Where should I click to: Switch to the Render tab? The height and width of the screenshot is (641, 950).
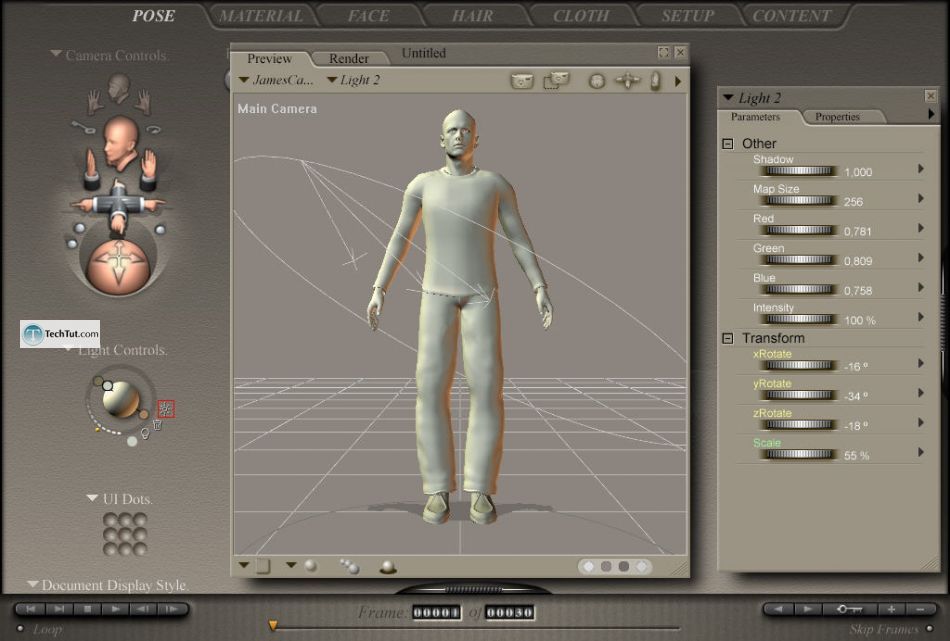point(349,59)
